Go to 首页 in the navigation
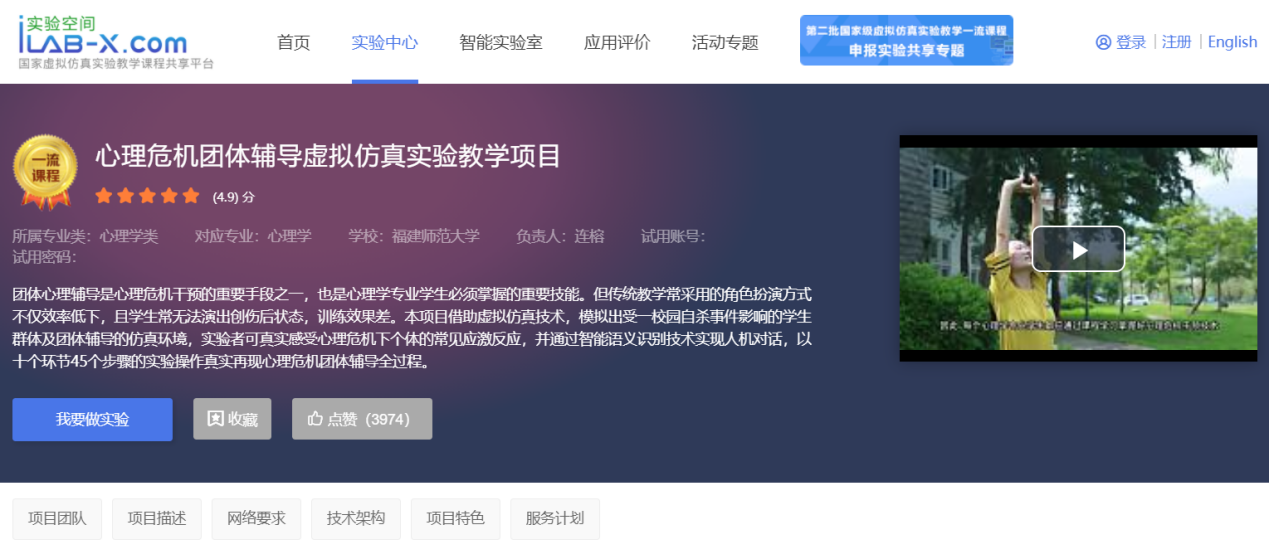Image resolution: width=1269 pixels, height=554 pixels. [x=293, y=42]
